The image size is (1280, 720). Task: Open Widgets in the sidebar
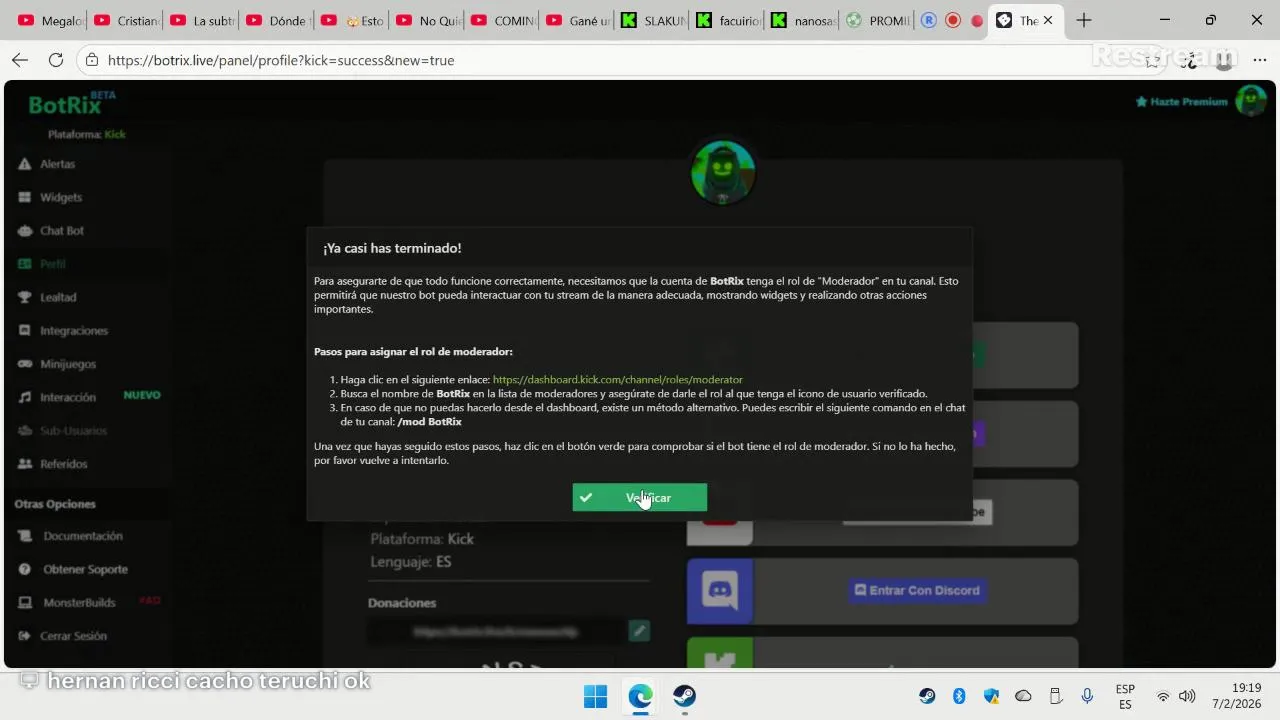pos(61,197)
